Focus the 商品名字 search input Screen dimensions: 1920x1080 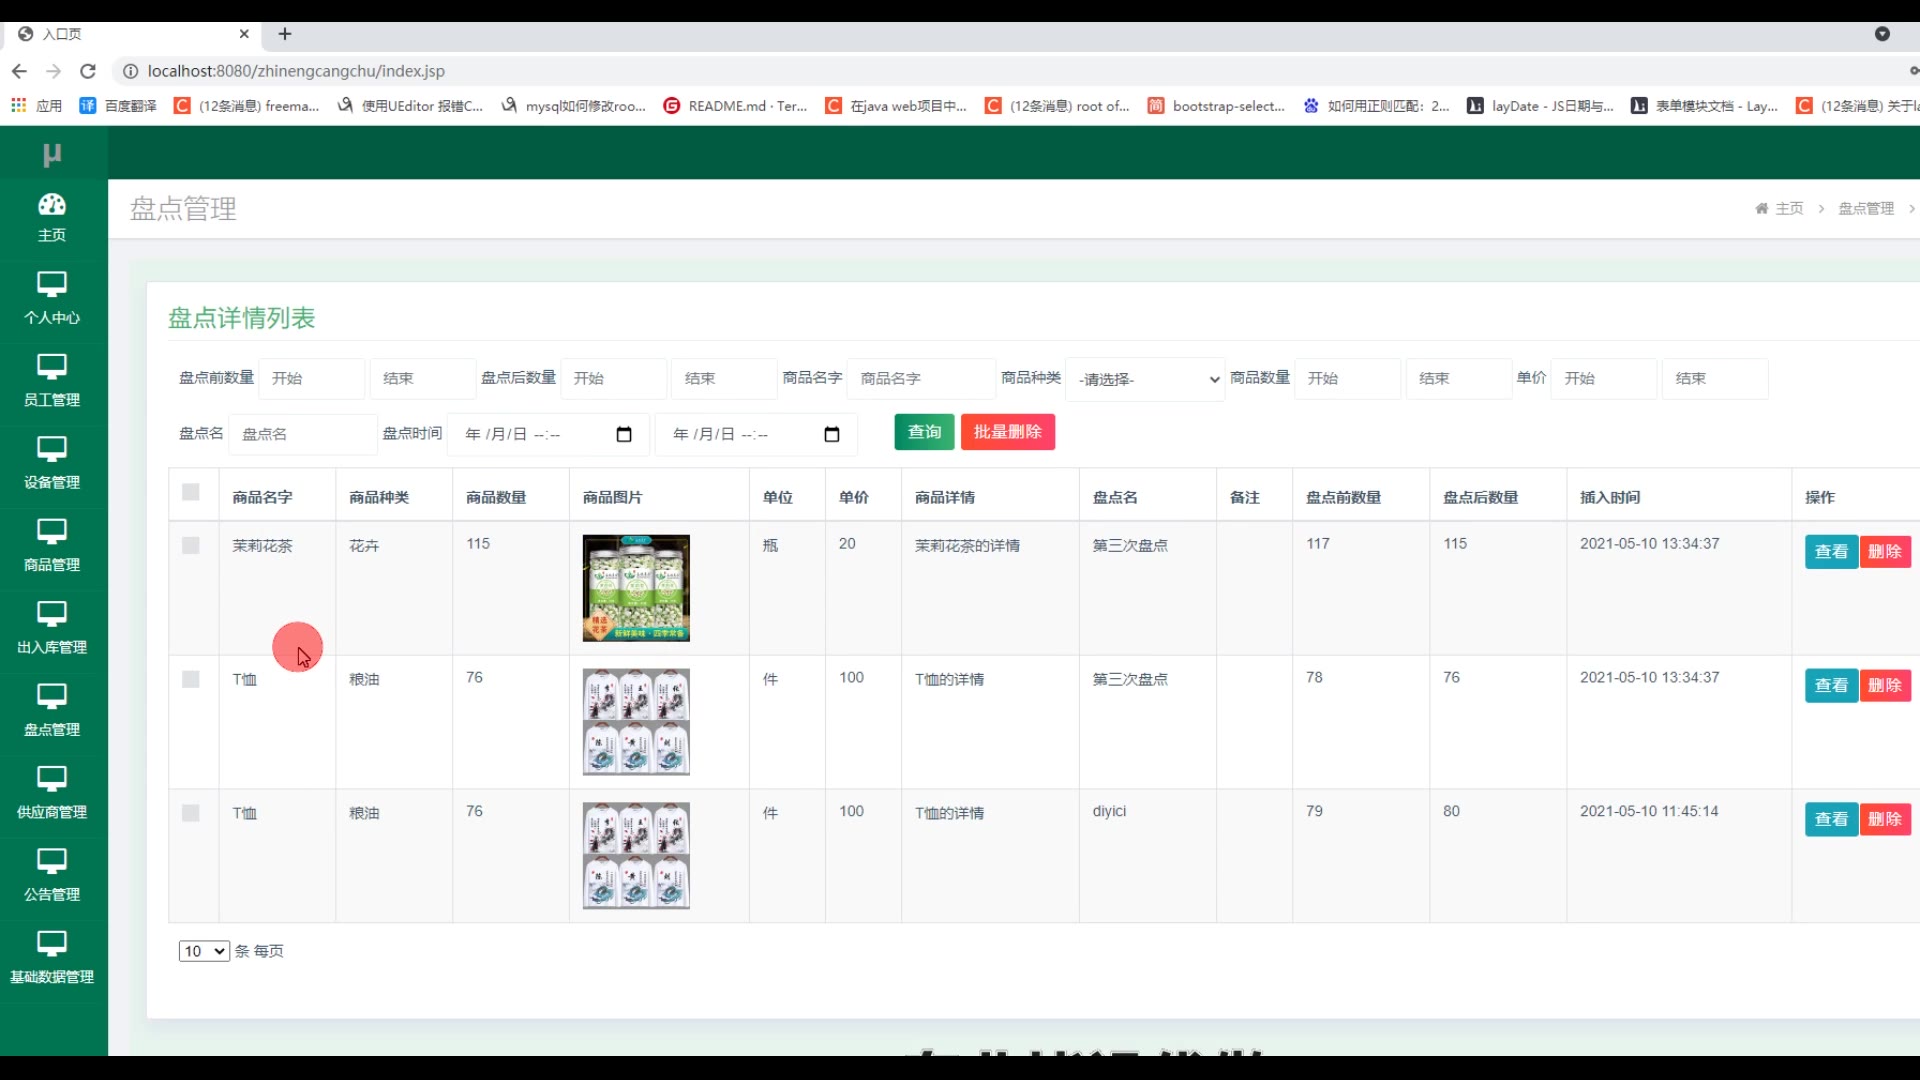(921, 379)
